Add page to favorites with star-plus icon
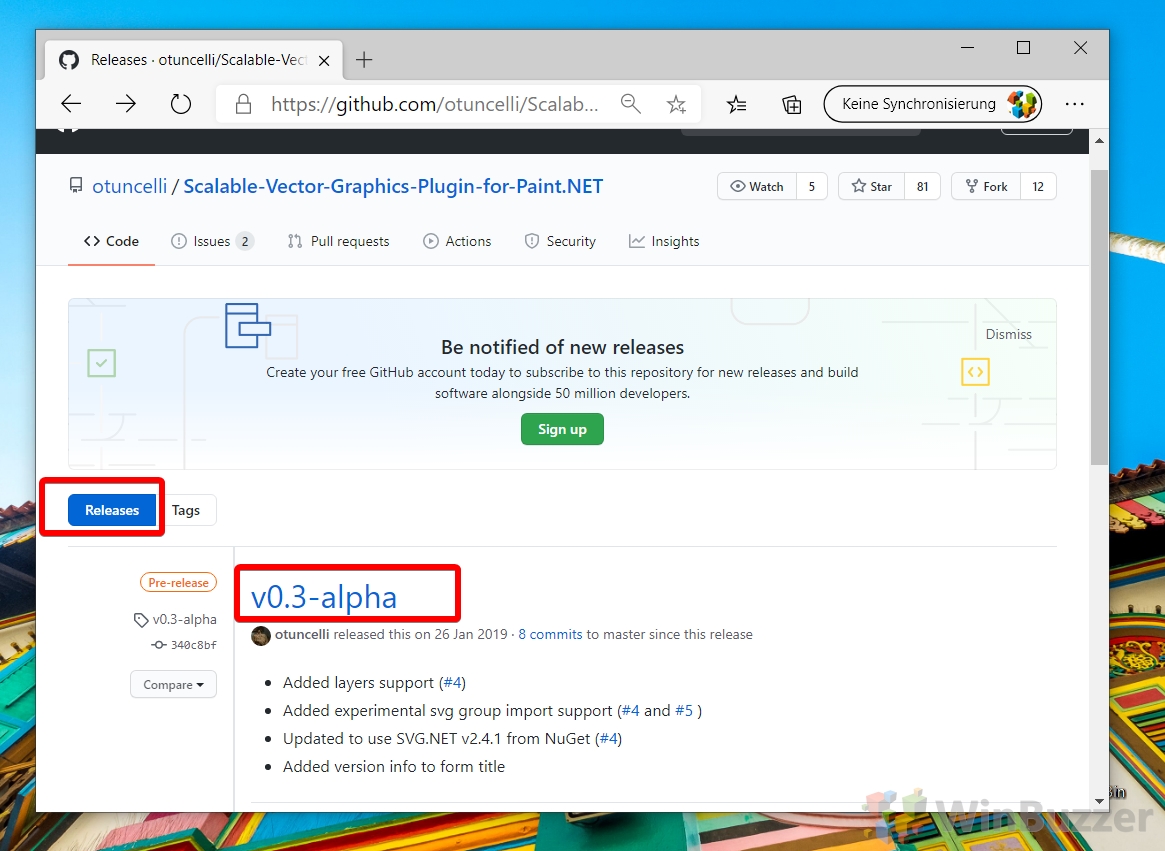Screen dimensions: 1165x851 676,104
